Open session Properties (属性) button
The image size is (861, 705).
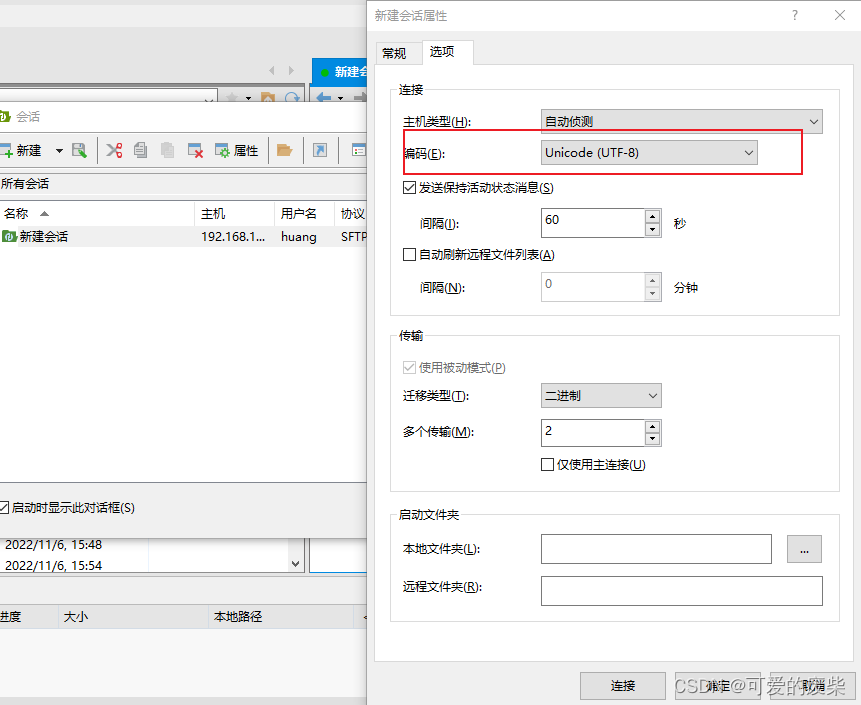[x=237, y=150]
